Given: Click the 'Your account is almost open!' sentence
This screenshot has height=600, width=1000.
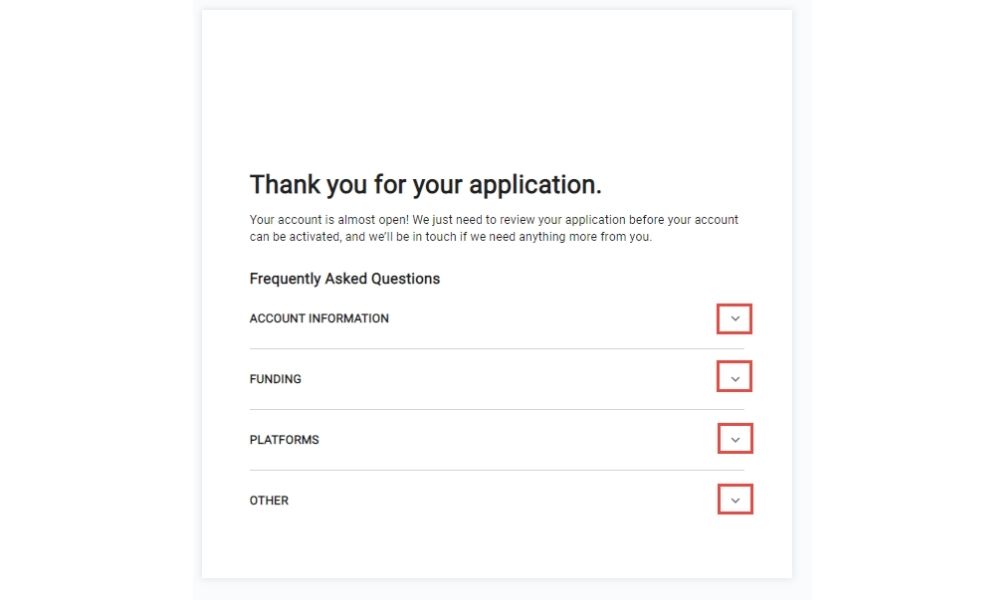Looking at the screenshot, I should [x=329, y=220].
